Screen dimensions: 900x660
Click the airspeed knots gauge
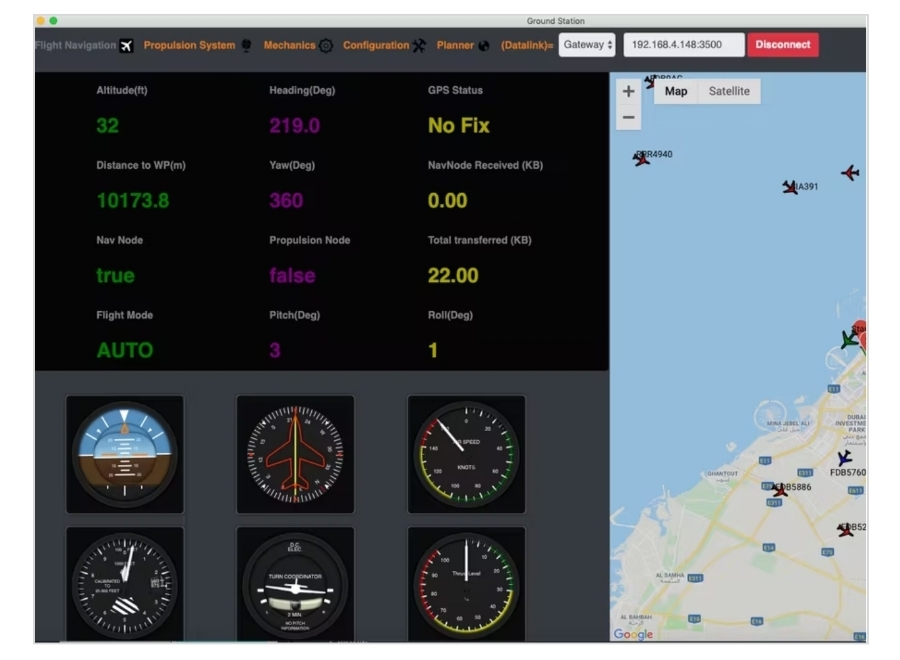[x=467, y=454]
